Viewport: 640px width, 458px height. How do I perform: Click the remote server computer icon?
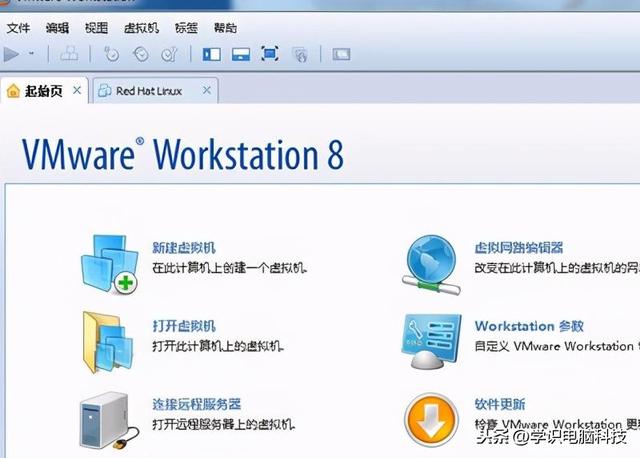coord(109,420)
